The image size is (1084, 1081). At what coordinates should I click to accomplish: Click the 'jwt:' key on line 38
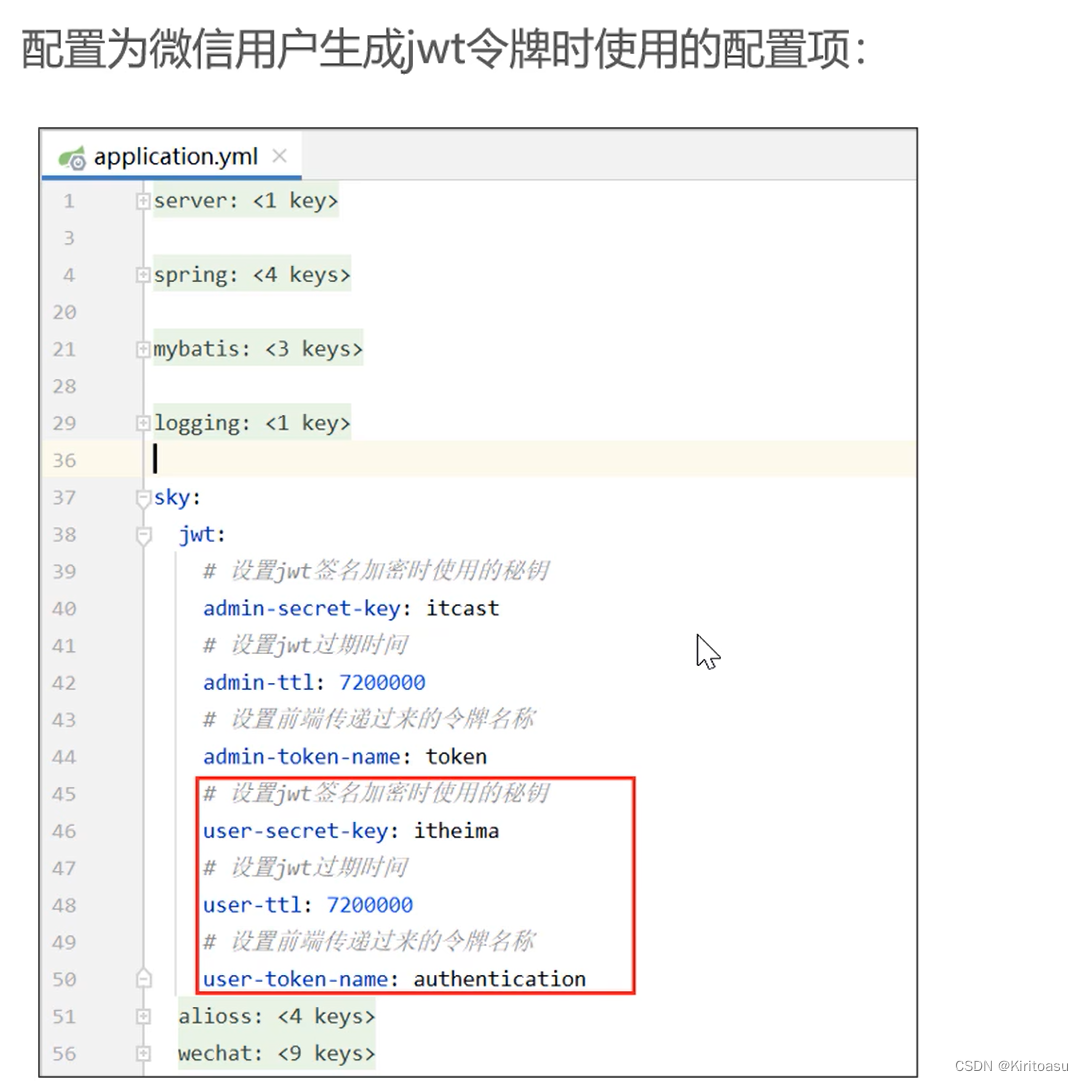tap(201, 535)
